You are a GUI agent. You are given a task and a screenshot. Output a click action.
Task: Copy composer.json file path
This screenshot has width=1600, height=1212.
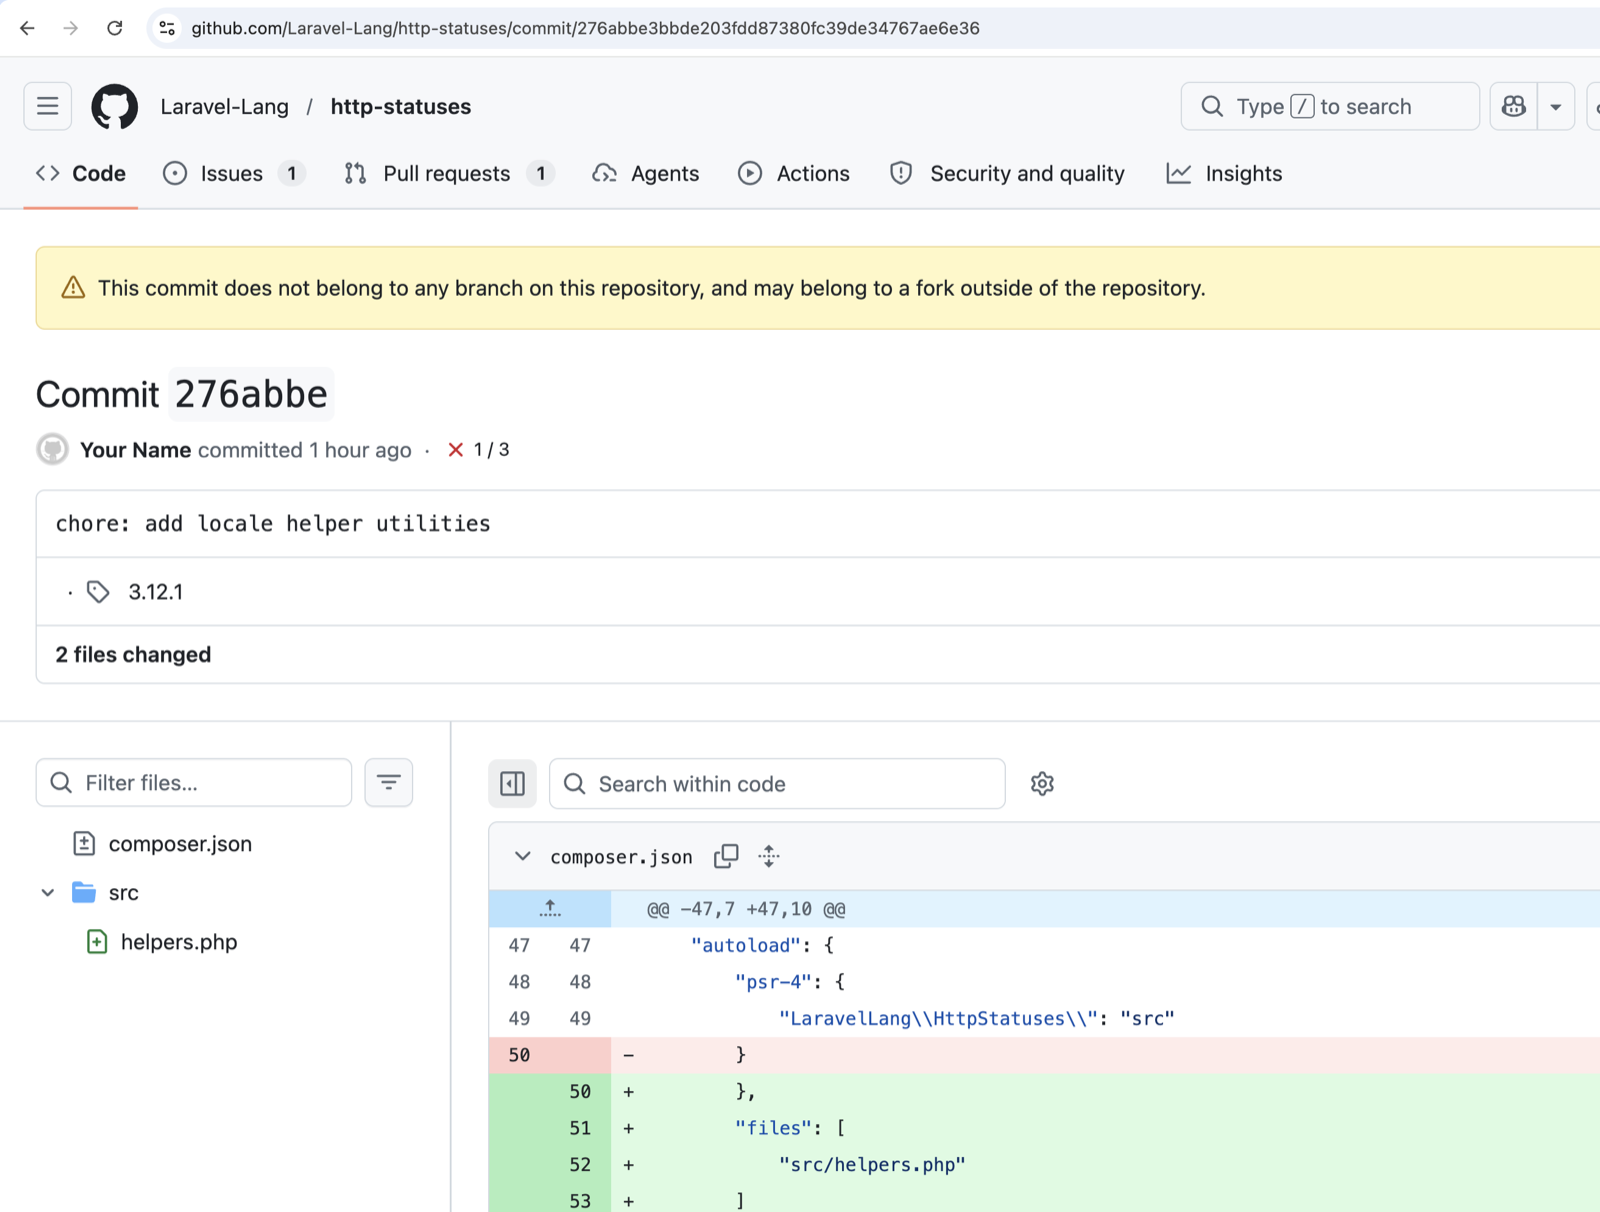click(726, 856)
